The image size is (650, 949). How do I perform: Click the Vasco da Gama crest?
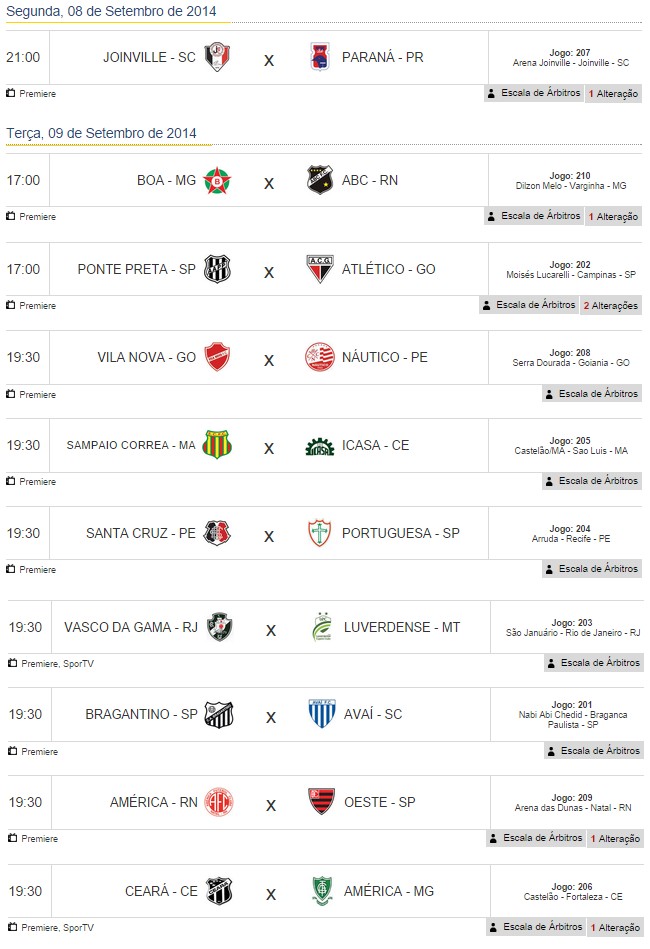(x=219, y=628)
